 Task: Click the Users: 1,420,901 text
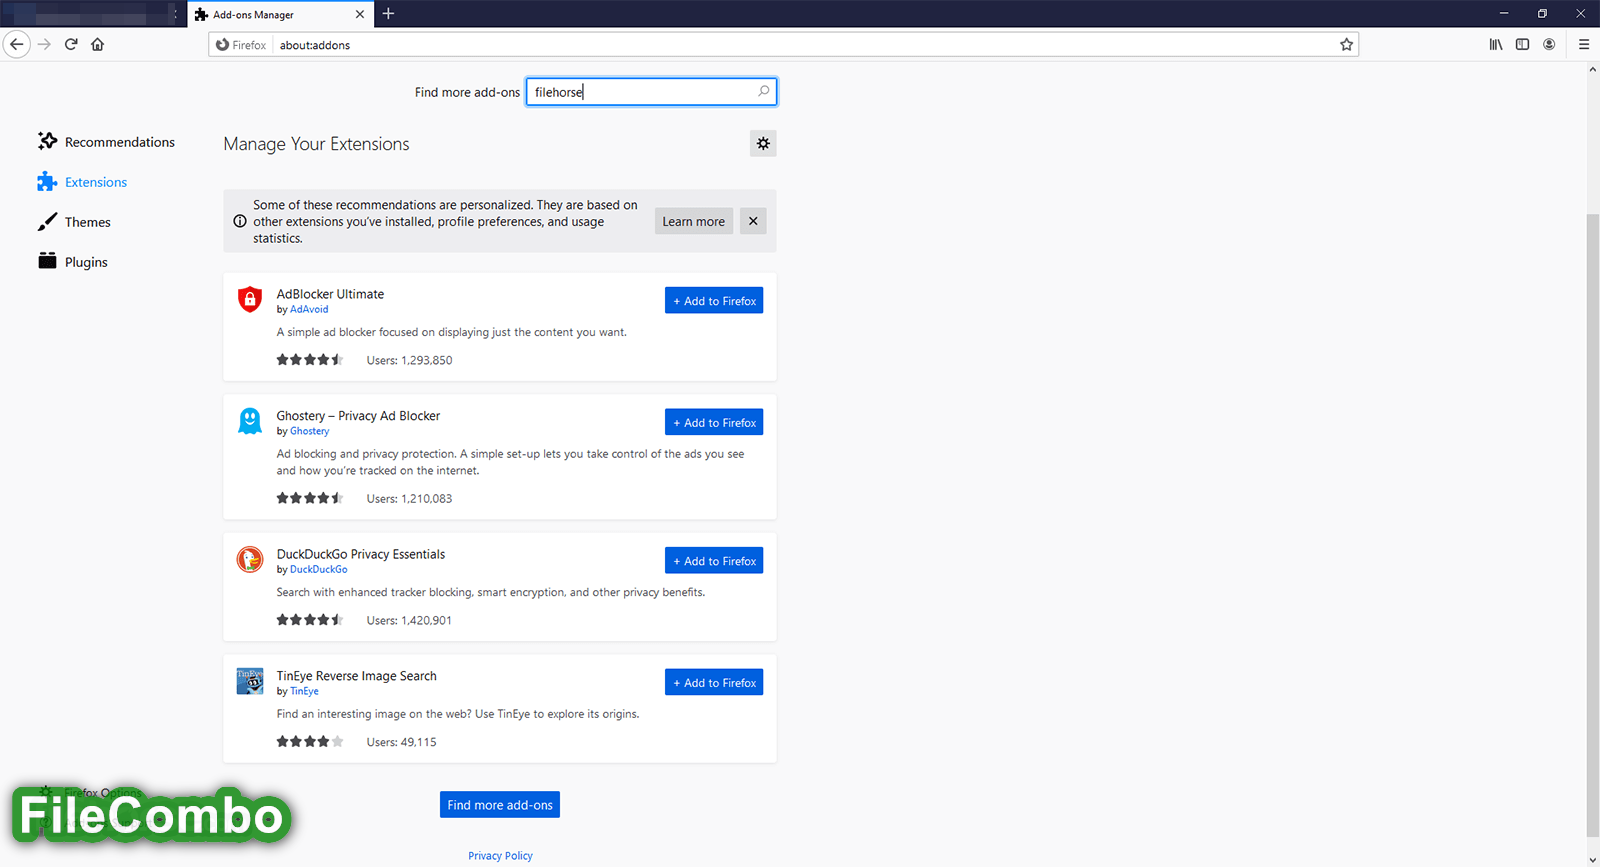tap(409, 621)
